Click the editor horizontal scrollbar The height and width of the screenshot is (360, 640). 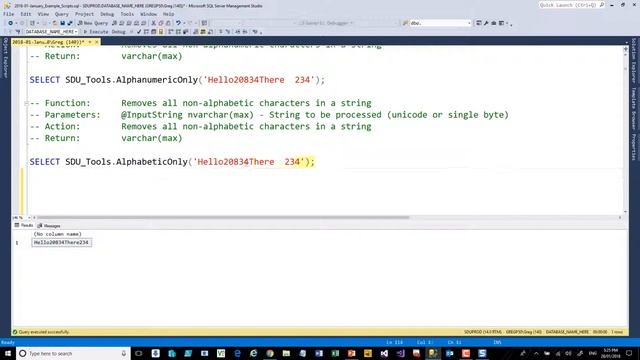click(x=222, y=218)
